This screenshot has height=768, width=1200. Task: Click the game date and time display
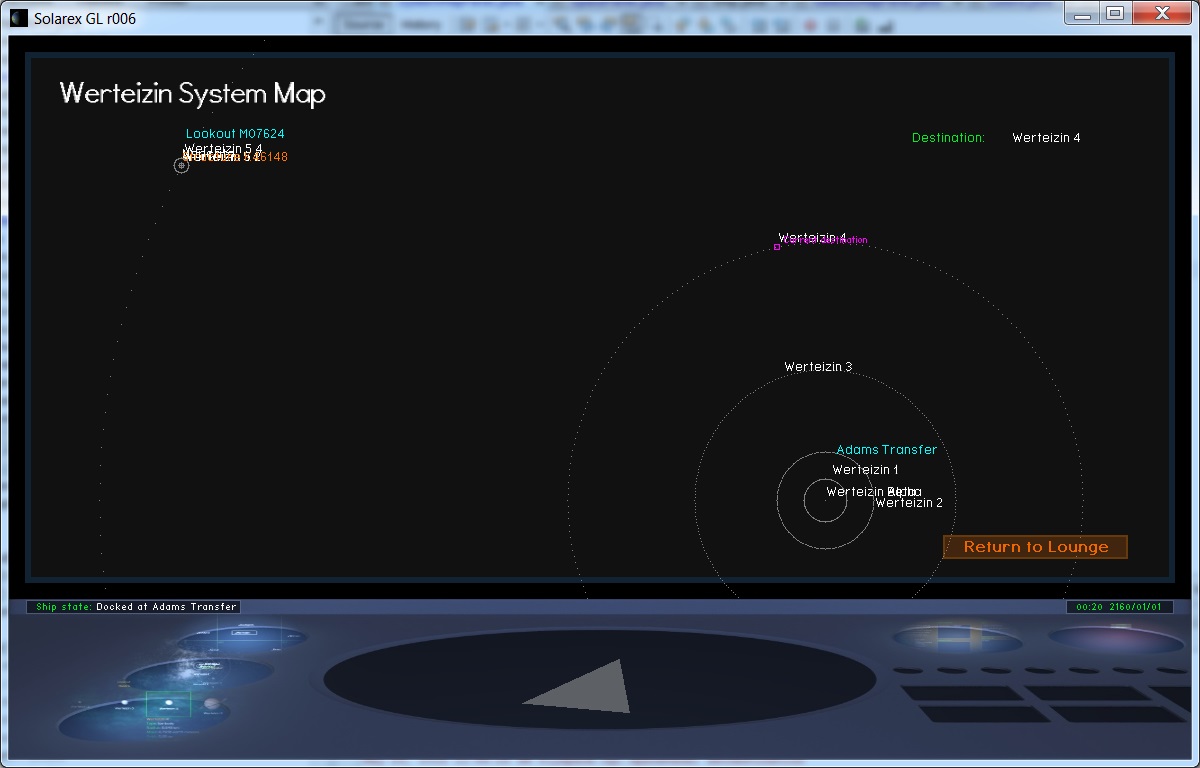[x=1118, y=607]
